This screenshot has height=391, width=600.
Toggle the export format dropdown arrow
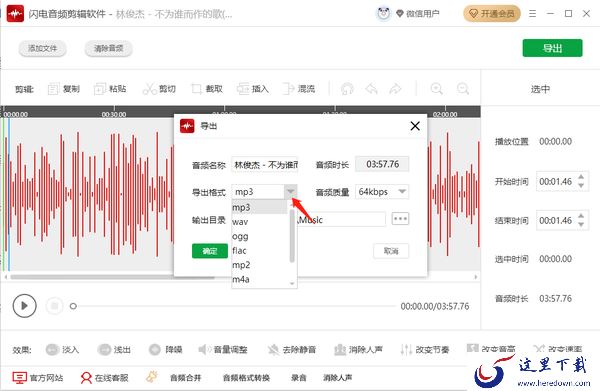click(290, 191)
